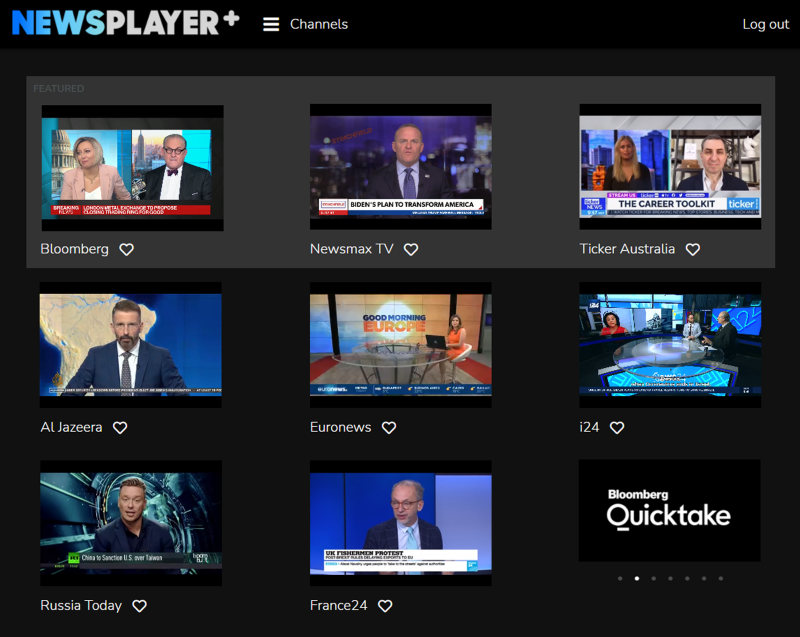Open the Bloomberg Quicktake carousel slide
The image size is (800, 637).
[669, 511]
